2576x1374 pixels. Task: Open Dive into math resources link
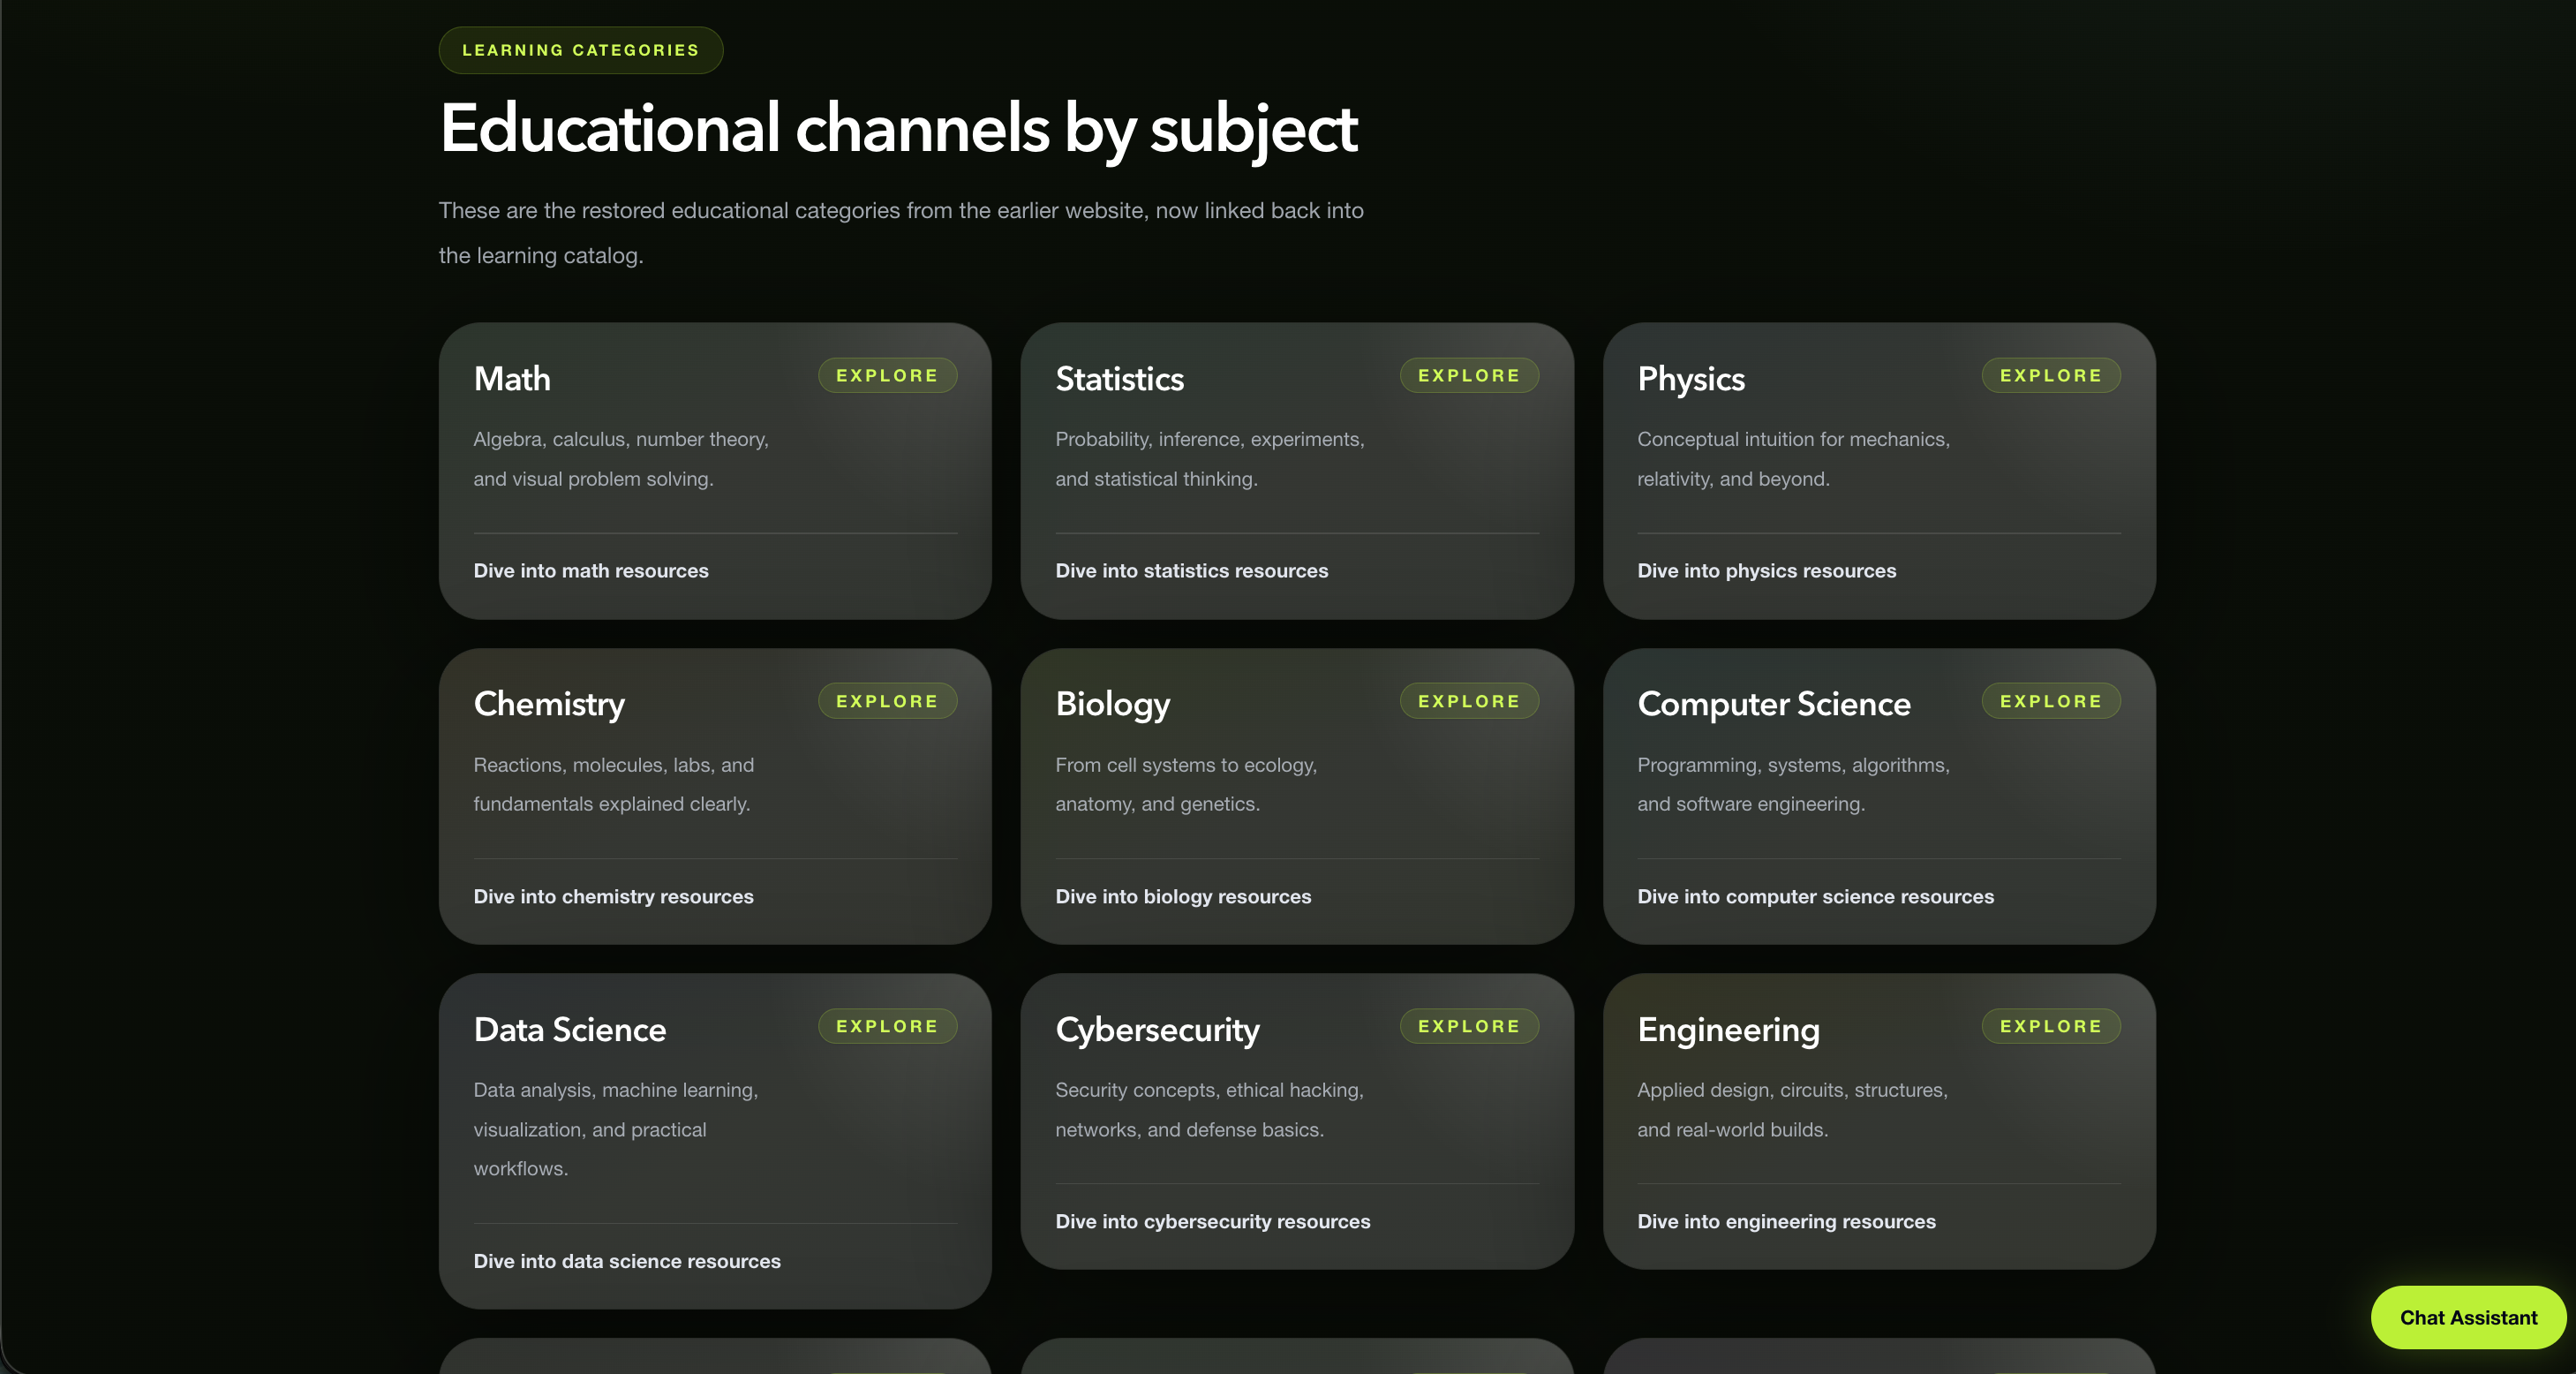(x=590, y=571)
